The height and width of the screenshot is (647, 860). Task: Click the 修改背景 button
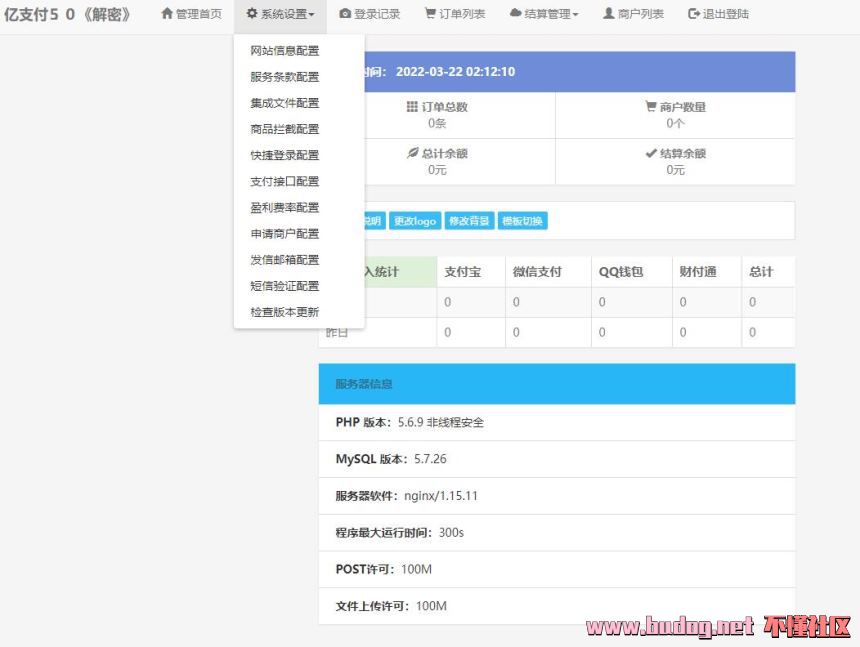469,221
